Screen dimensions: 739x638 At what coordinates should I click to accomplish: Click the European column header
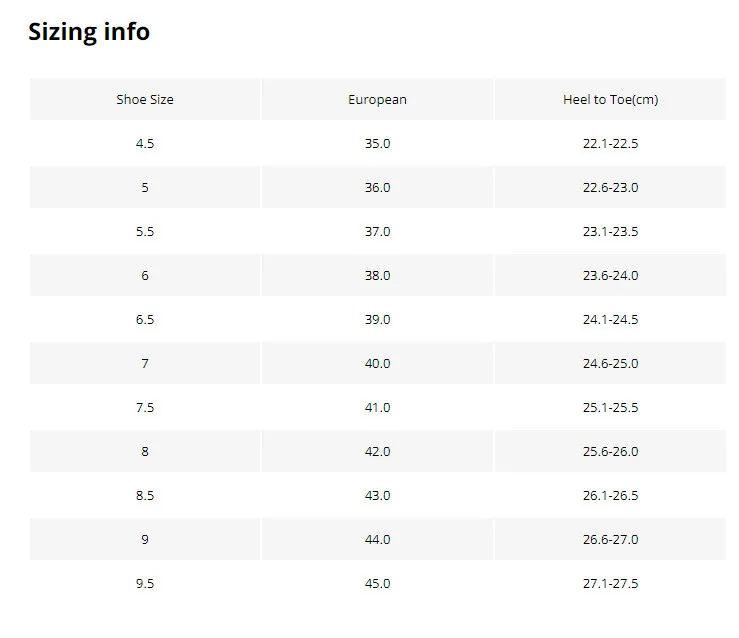(377, 100)
